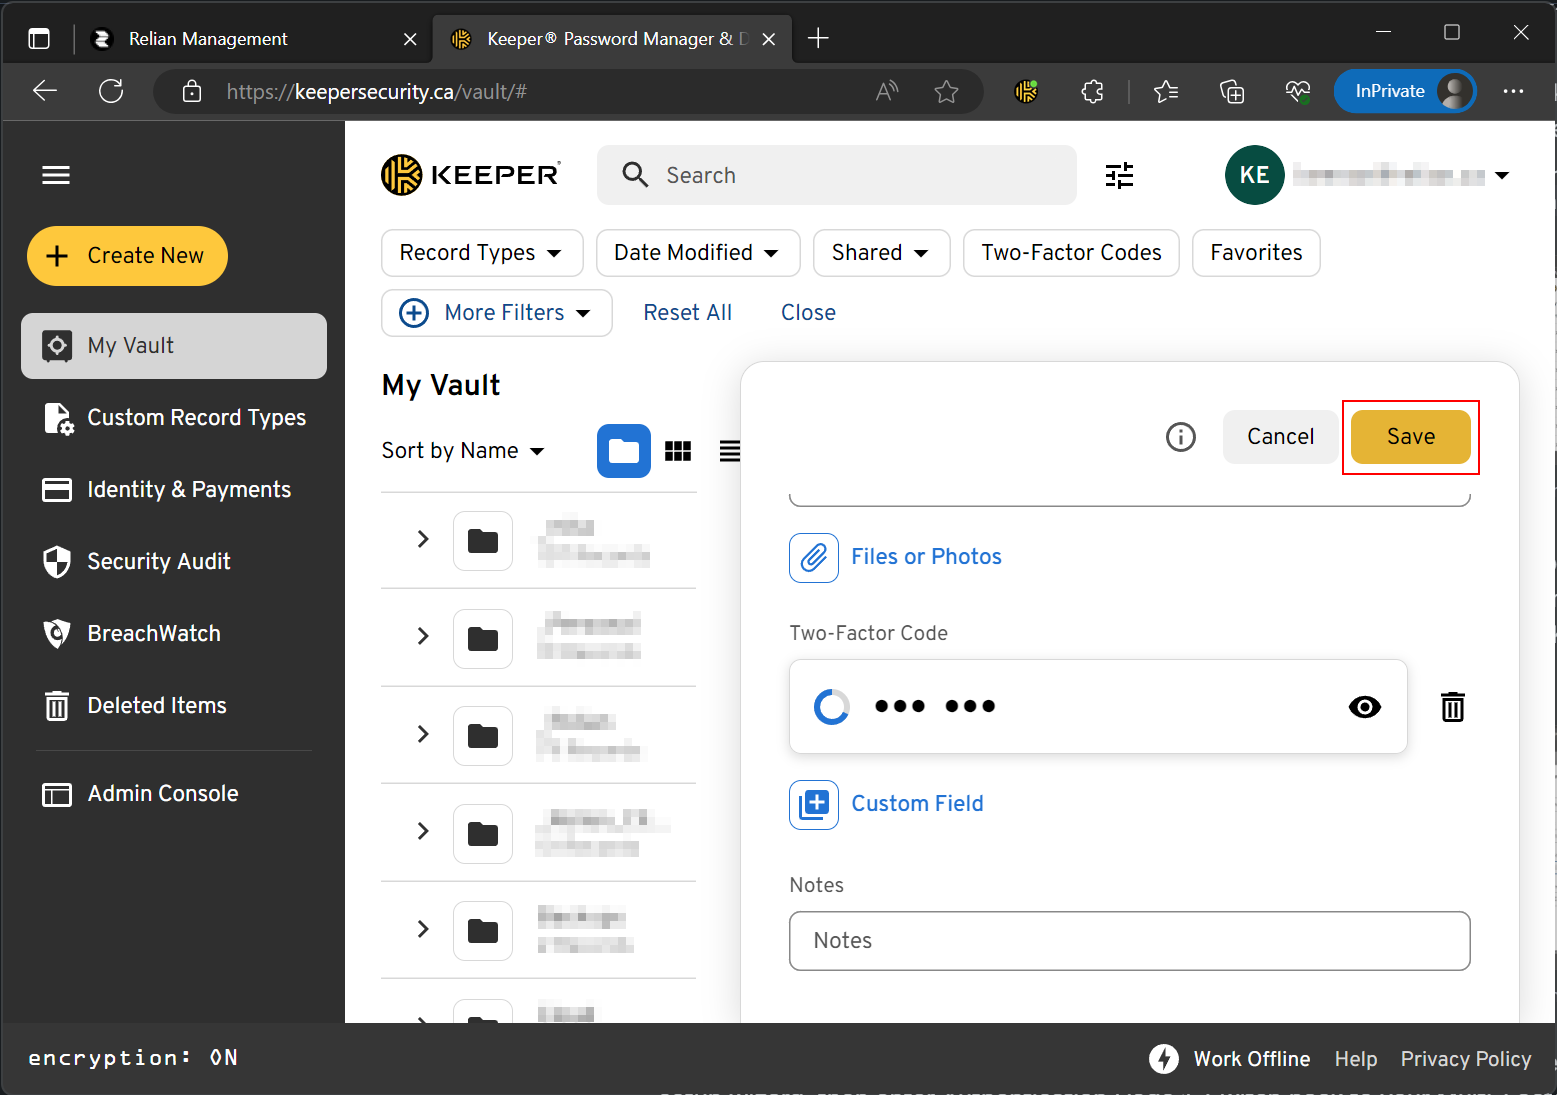The image size is (1557, 1095).
Task: Open search filter settings icon
Action: (1119, 176)
